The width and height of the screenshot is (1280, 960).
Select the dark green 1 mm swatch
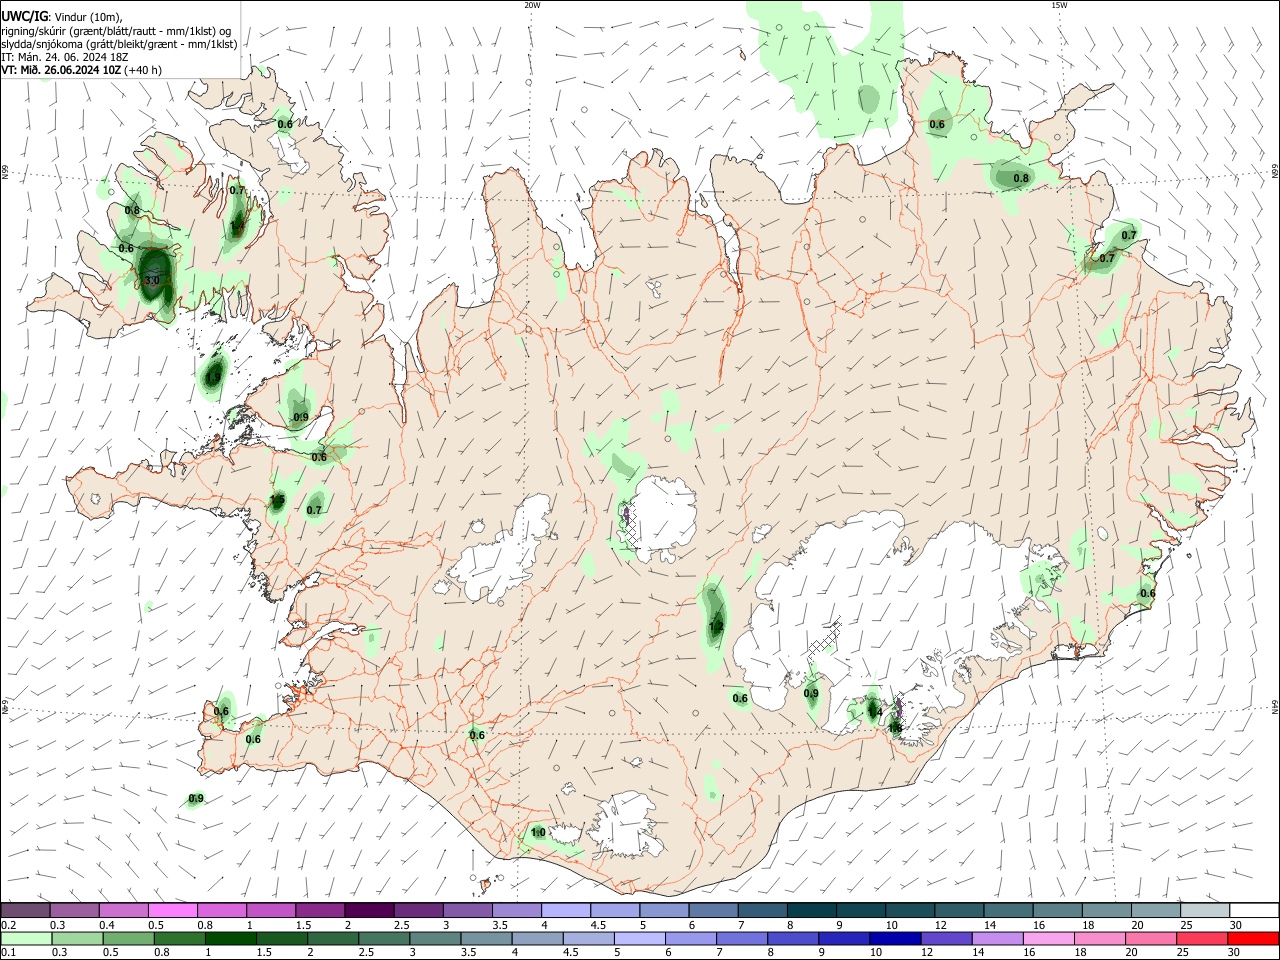pyautogui.click(x=231, y=938)
